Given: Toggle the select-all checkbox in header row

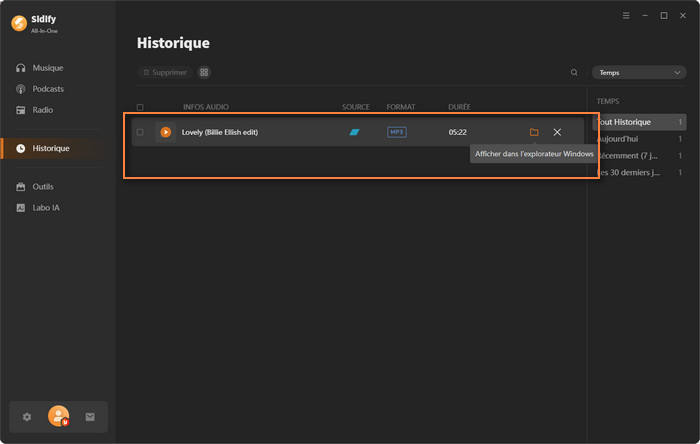Looking at the screenshot, I should point(140,107).
